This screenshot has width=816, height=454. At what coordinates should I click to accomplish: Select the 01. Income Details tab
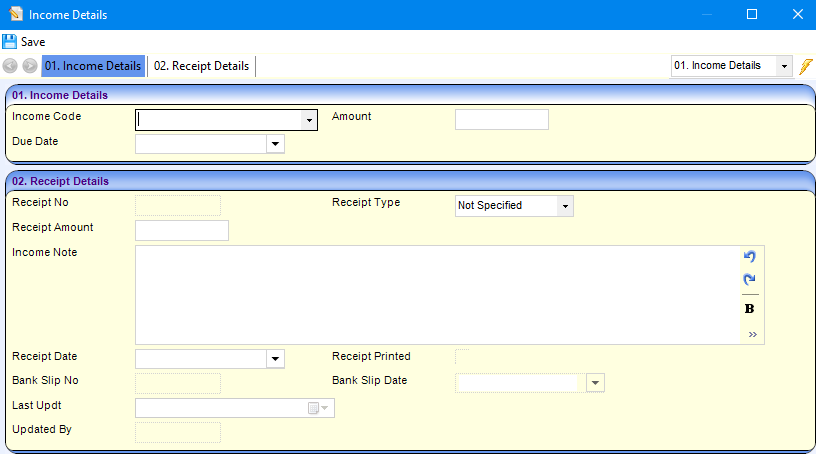pyautogui.click(x=93, y=66)
